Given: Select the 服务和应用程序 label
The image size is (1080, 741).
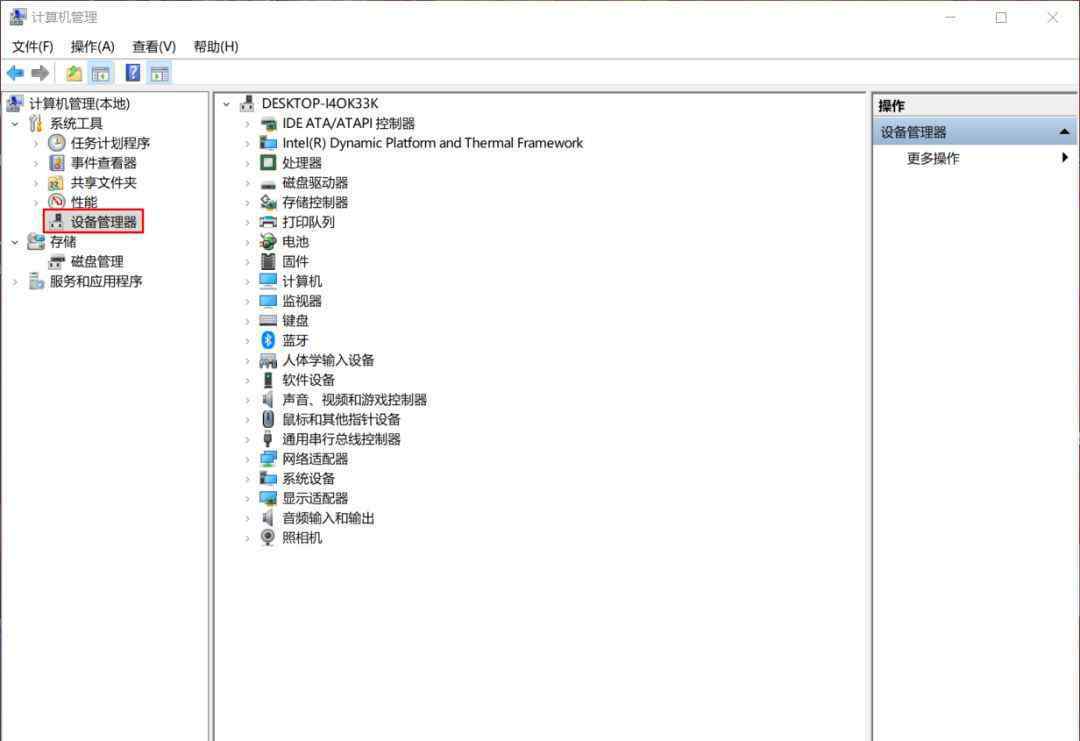Looking at the screenshot, I should [x=96, y=281].
